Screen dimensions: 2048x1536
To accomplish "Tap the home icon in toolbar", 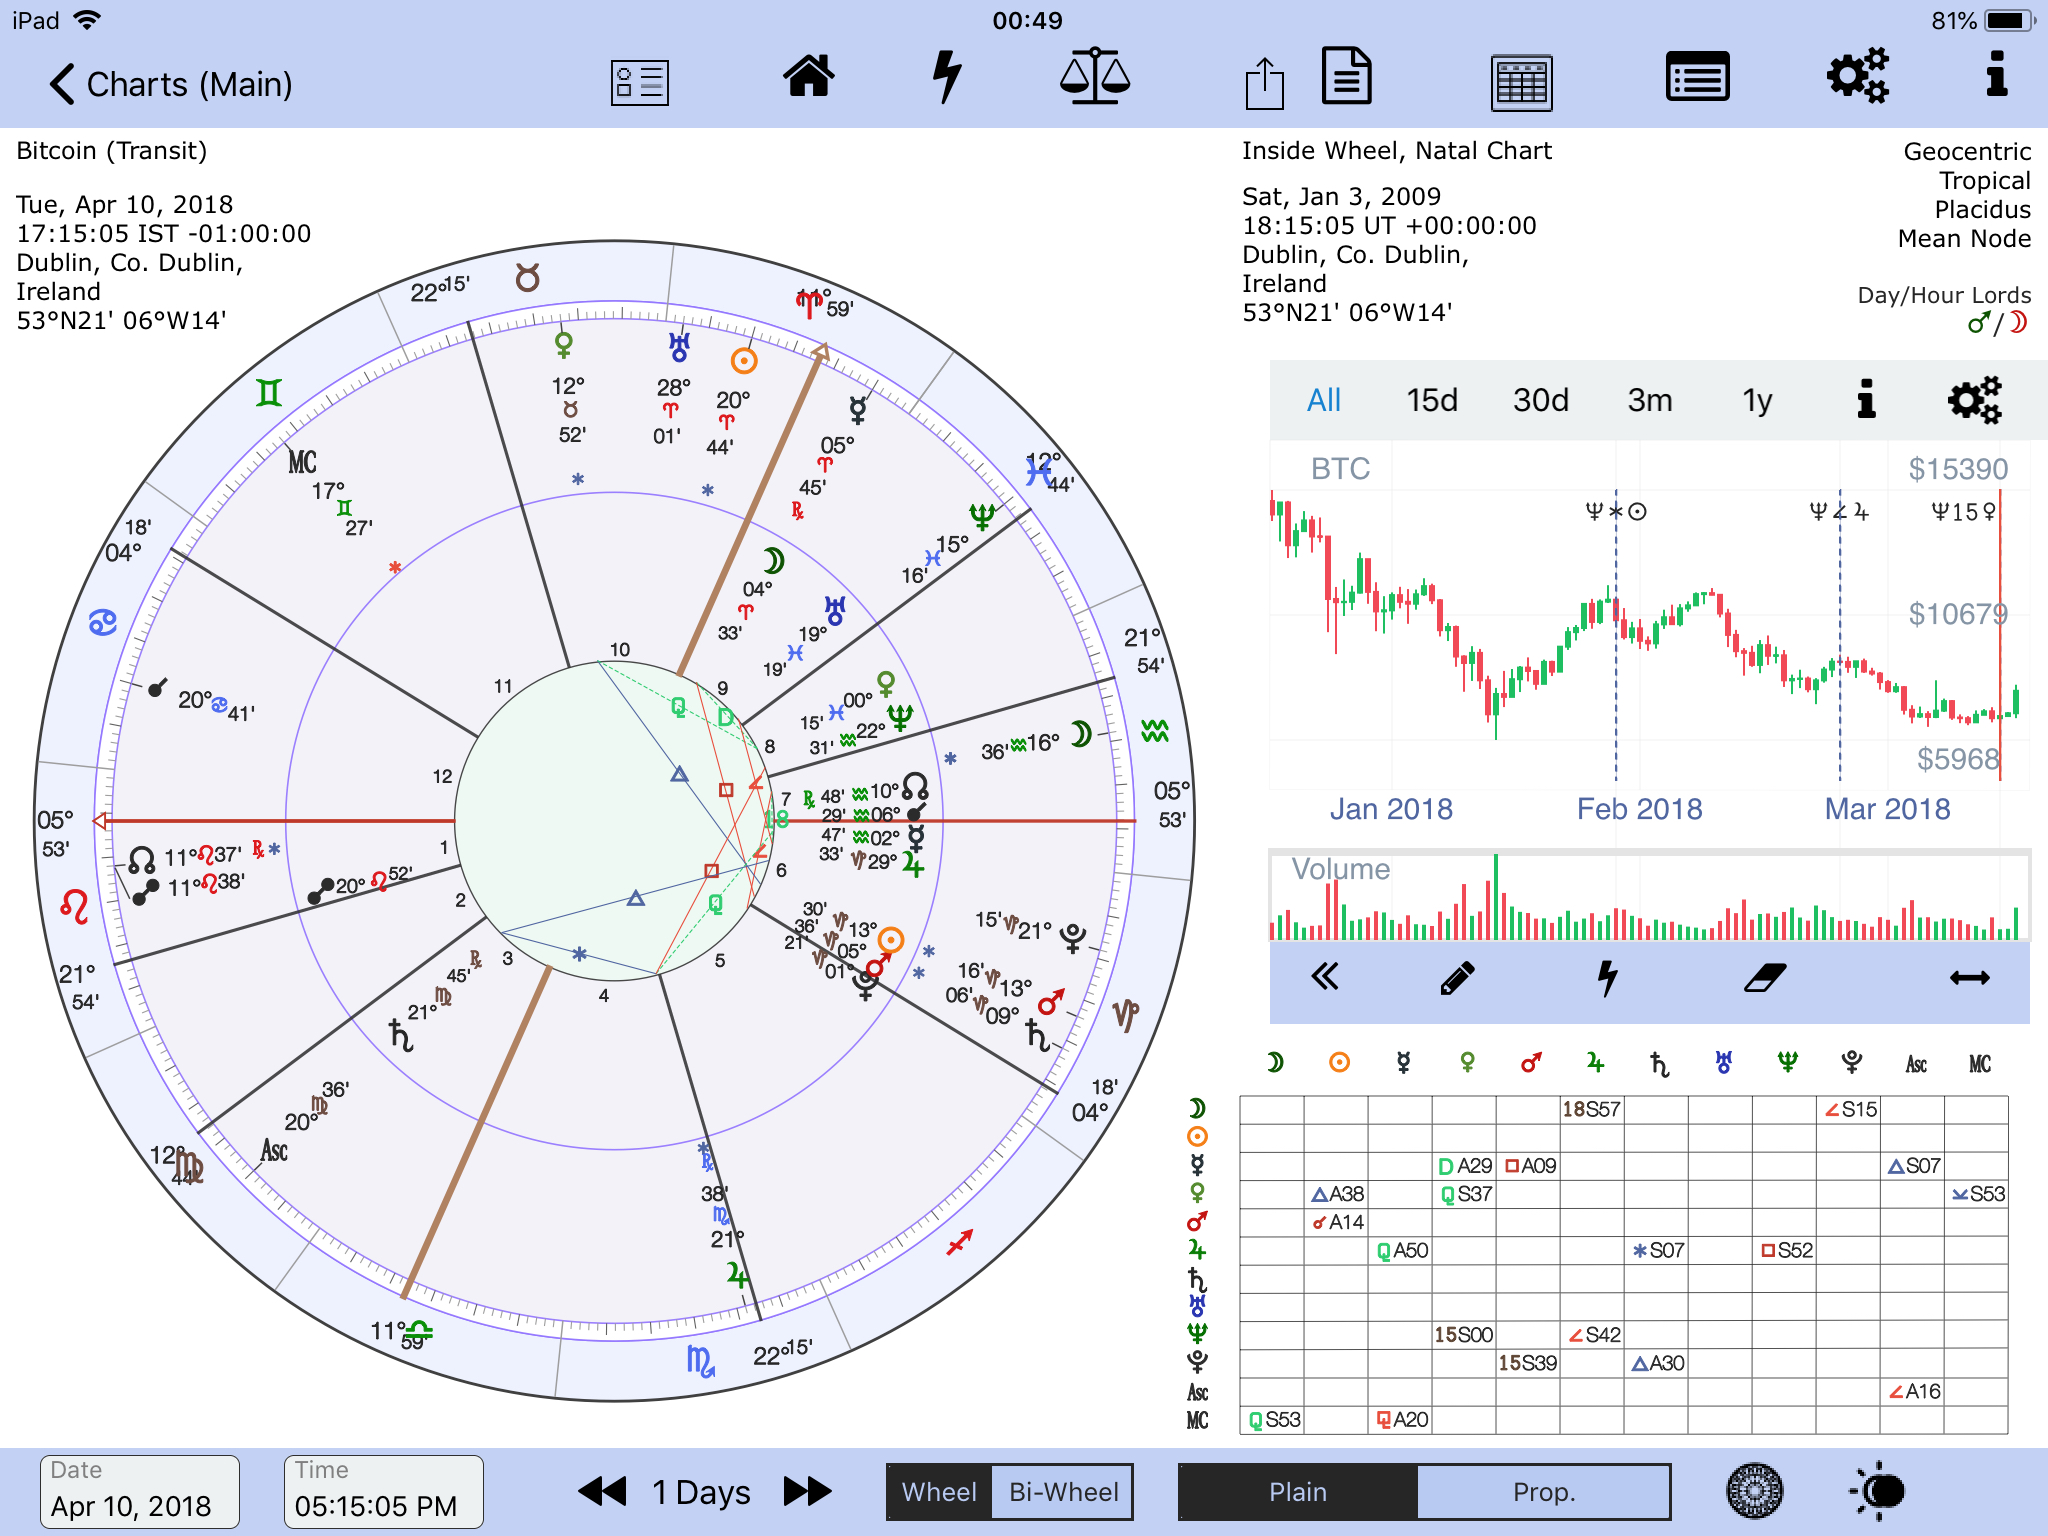I will (808, 76).
